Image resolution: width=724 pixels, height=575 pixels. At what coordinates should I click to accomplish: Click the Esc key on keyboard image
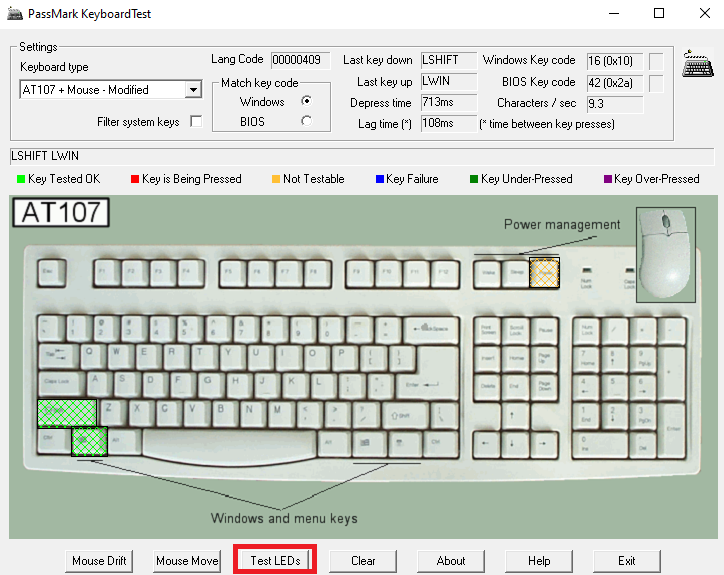pyautogui.click(x=50, y=272)
